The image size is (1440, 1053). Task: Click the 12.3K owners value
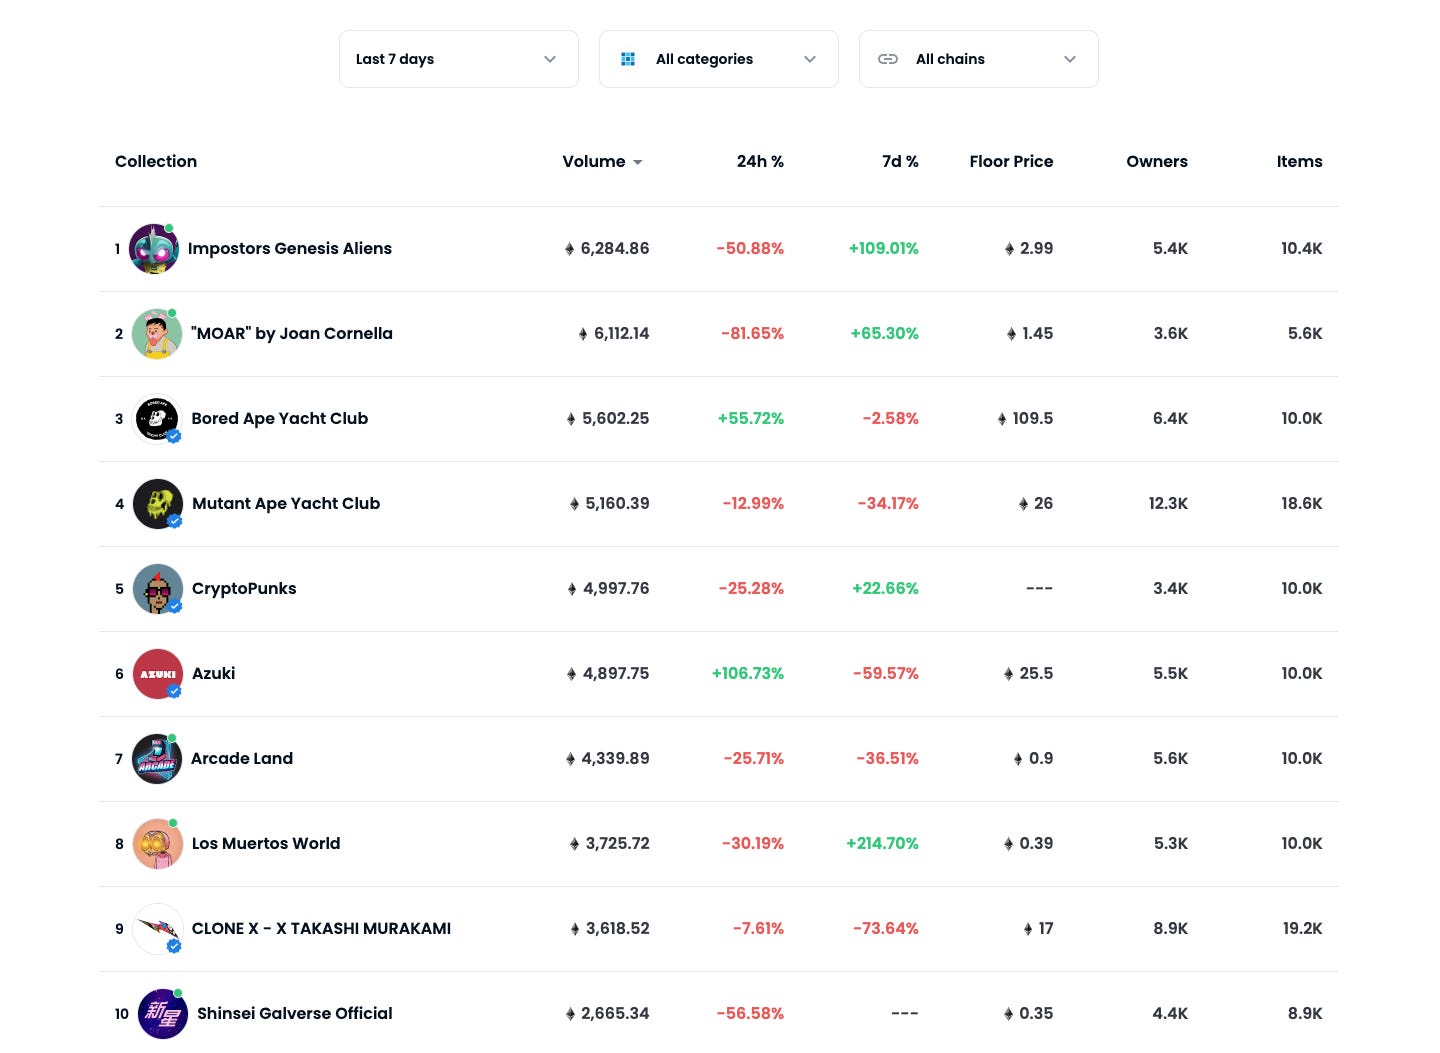click(x=1168, y=503)
